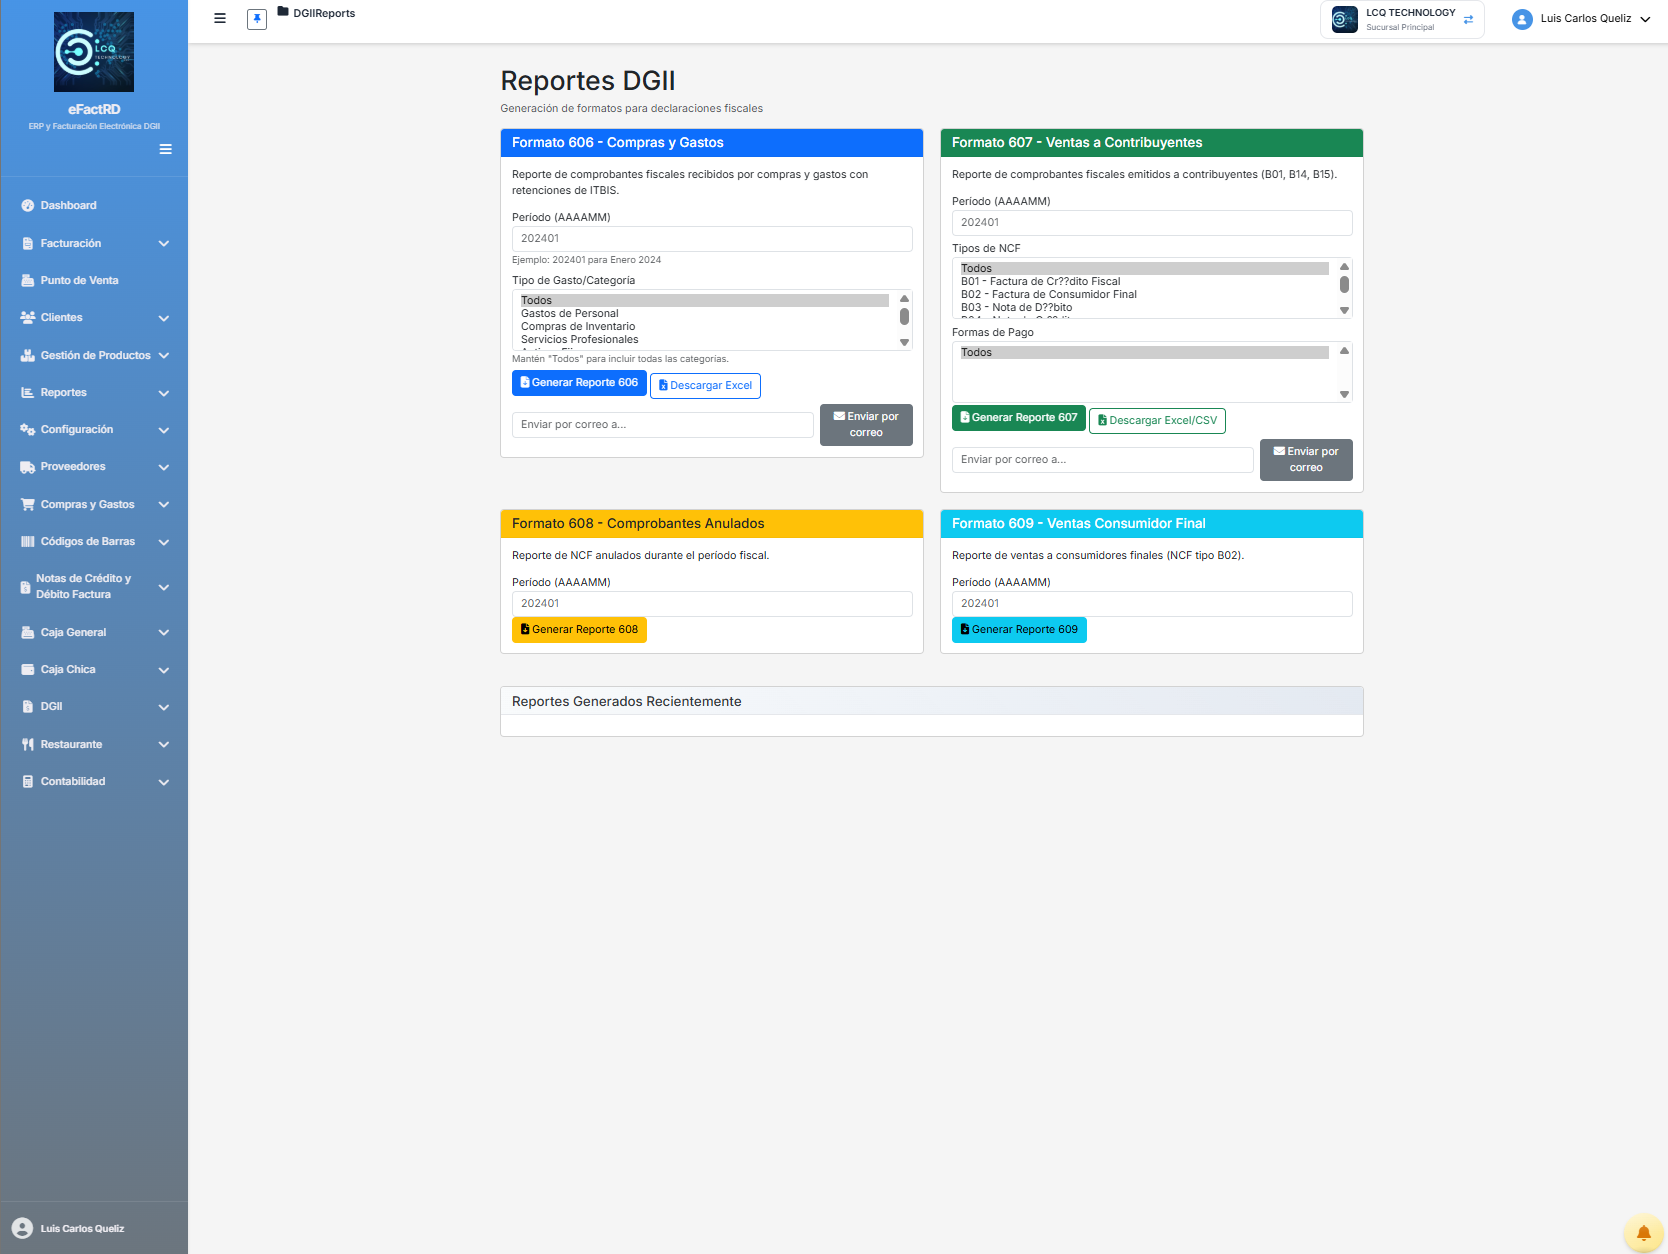Click the pin icon in top bar

(x=257, y=19)
